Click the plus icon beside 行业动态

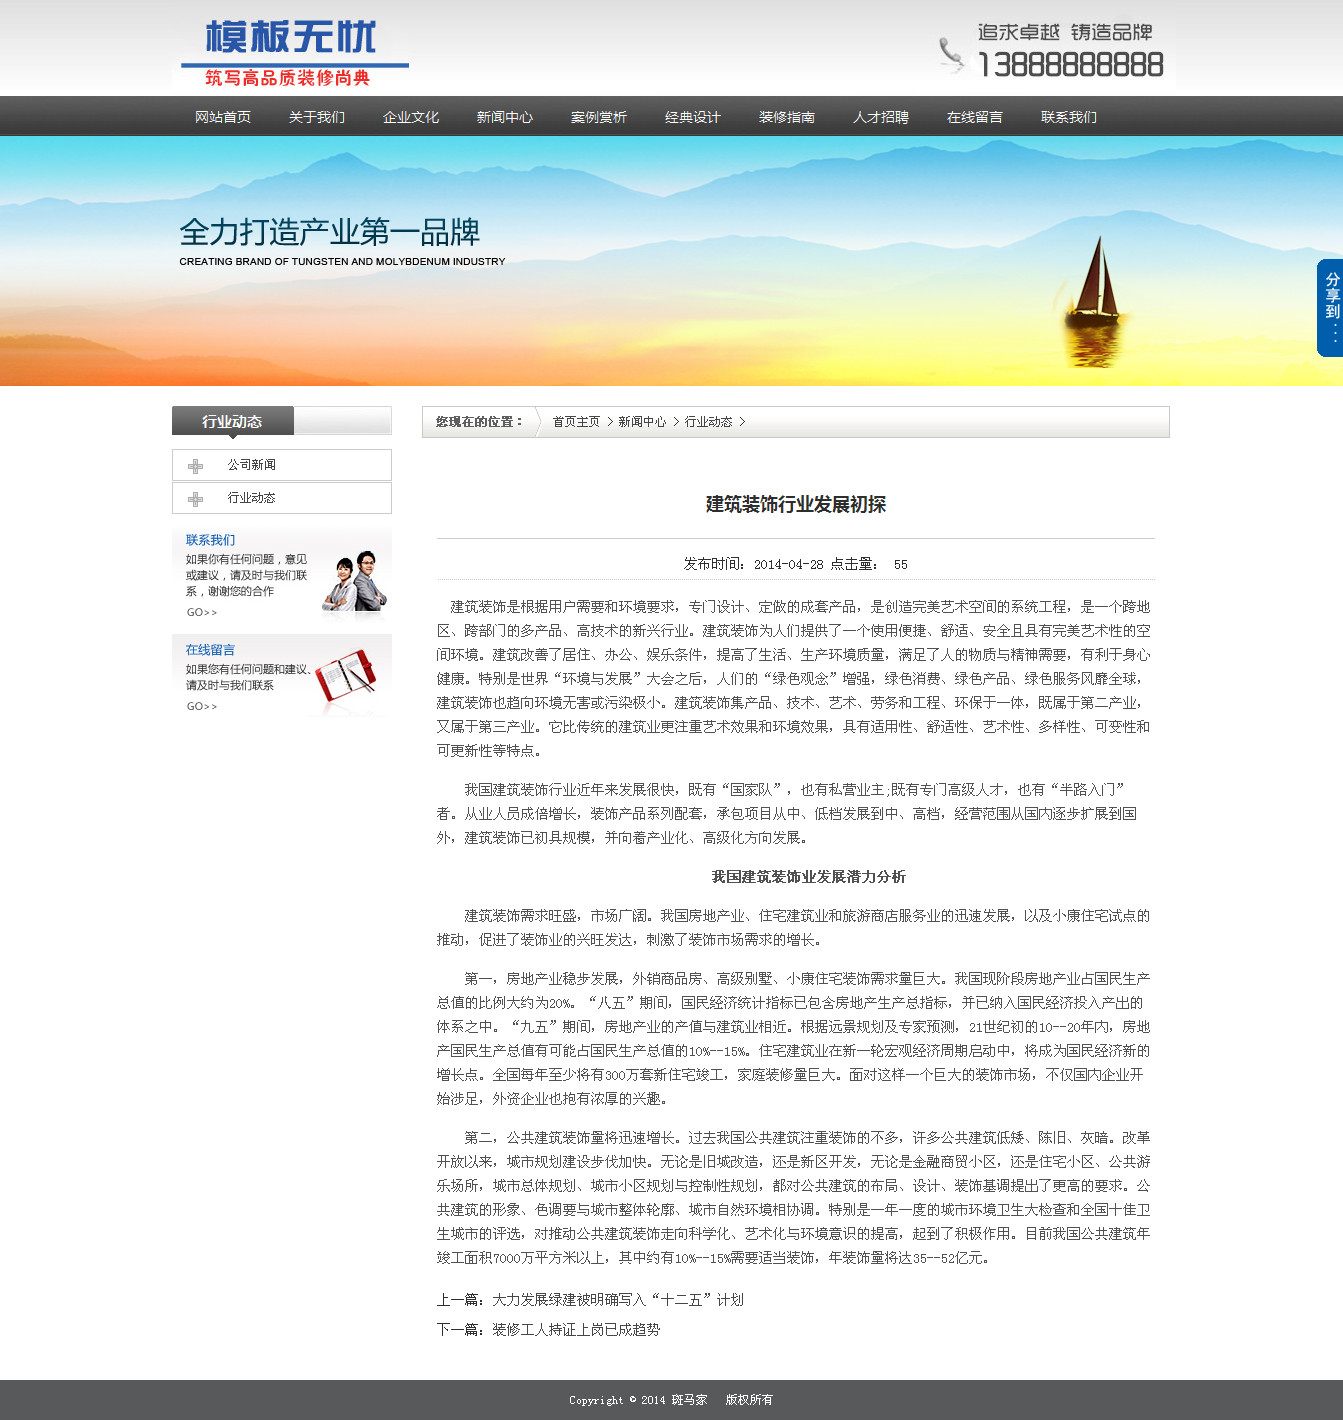point(196,499)
